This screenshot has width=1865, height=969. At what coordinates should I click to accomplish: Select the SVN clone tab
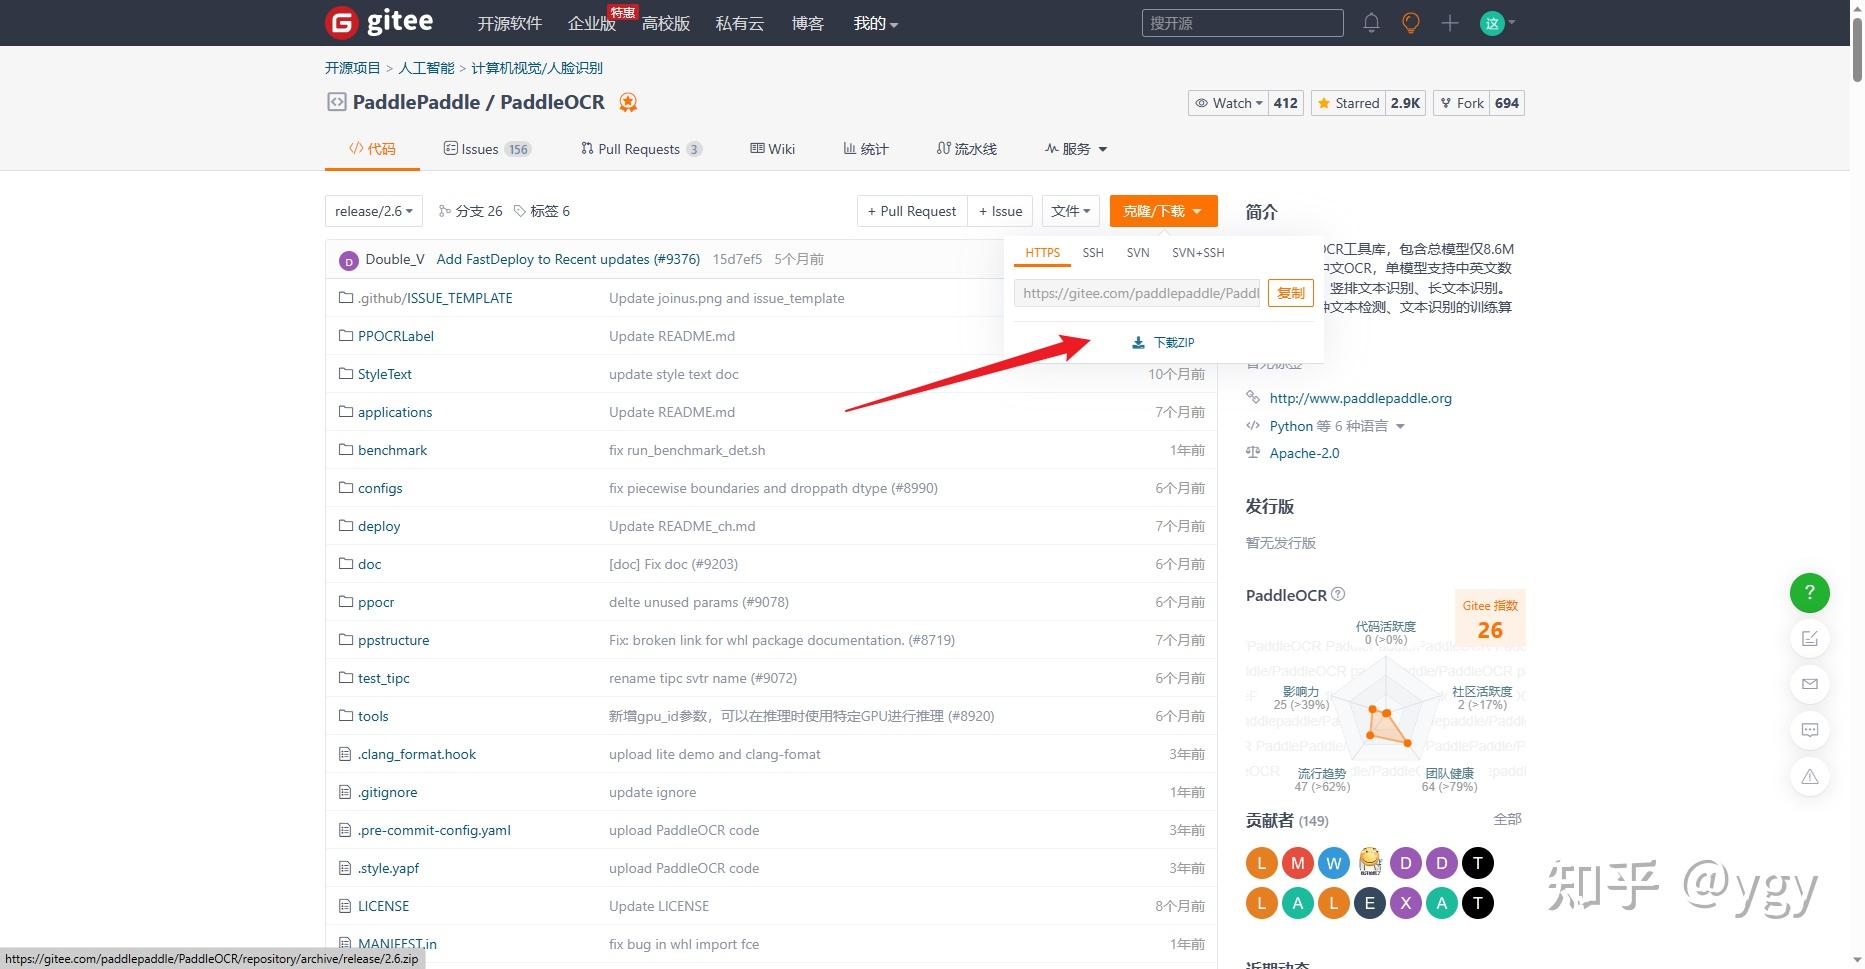[1138, 253]
